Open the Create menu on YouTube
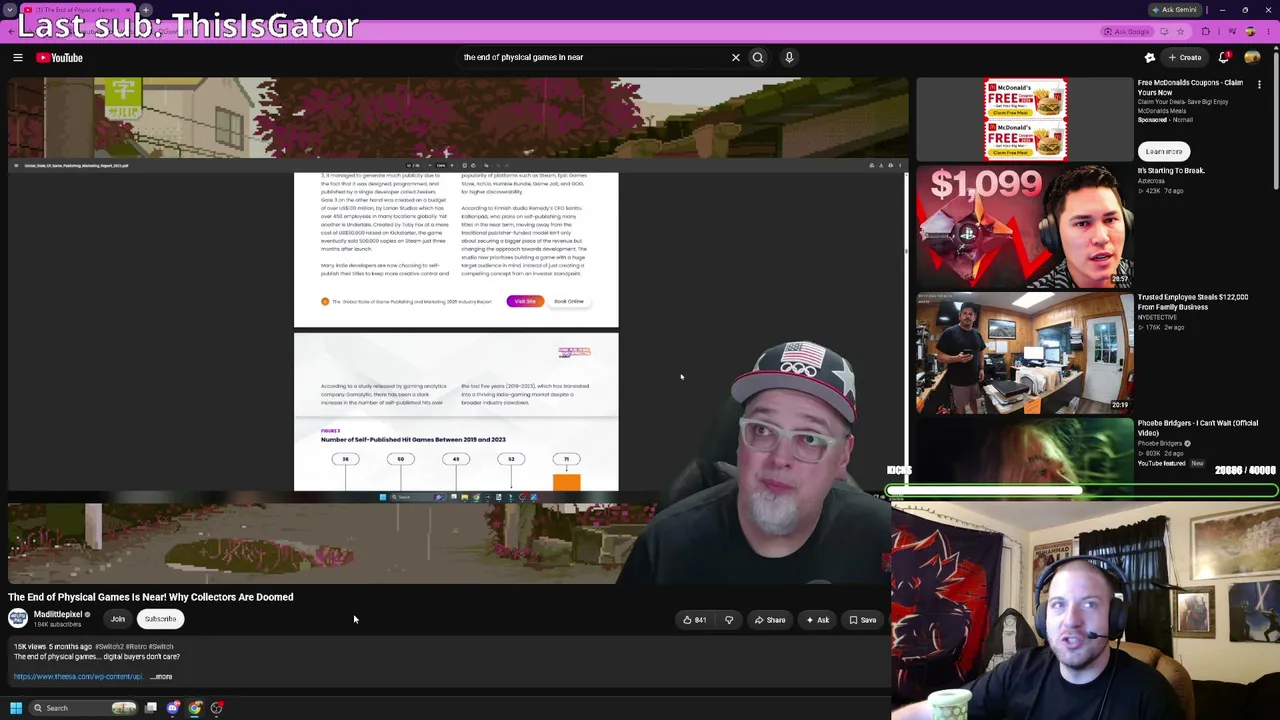 point(1185,58)
